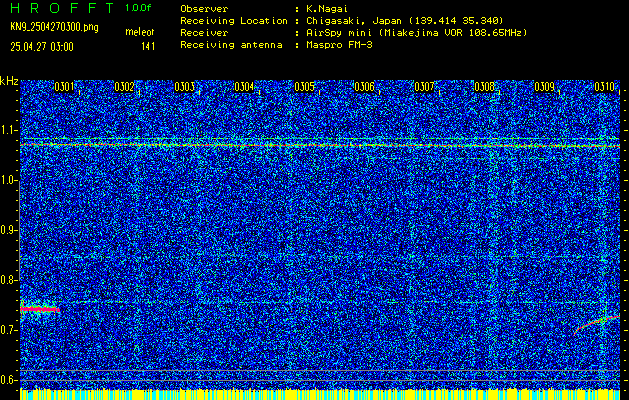Click the 0302 time marker
Screen dimensions: 629x400
coord(124,87)
